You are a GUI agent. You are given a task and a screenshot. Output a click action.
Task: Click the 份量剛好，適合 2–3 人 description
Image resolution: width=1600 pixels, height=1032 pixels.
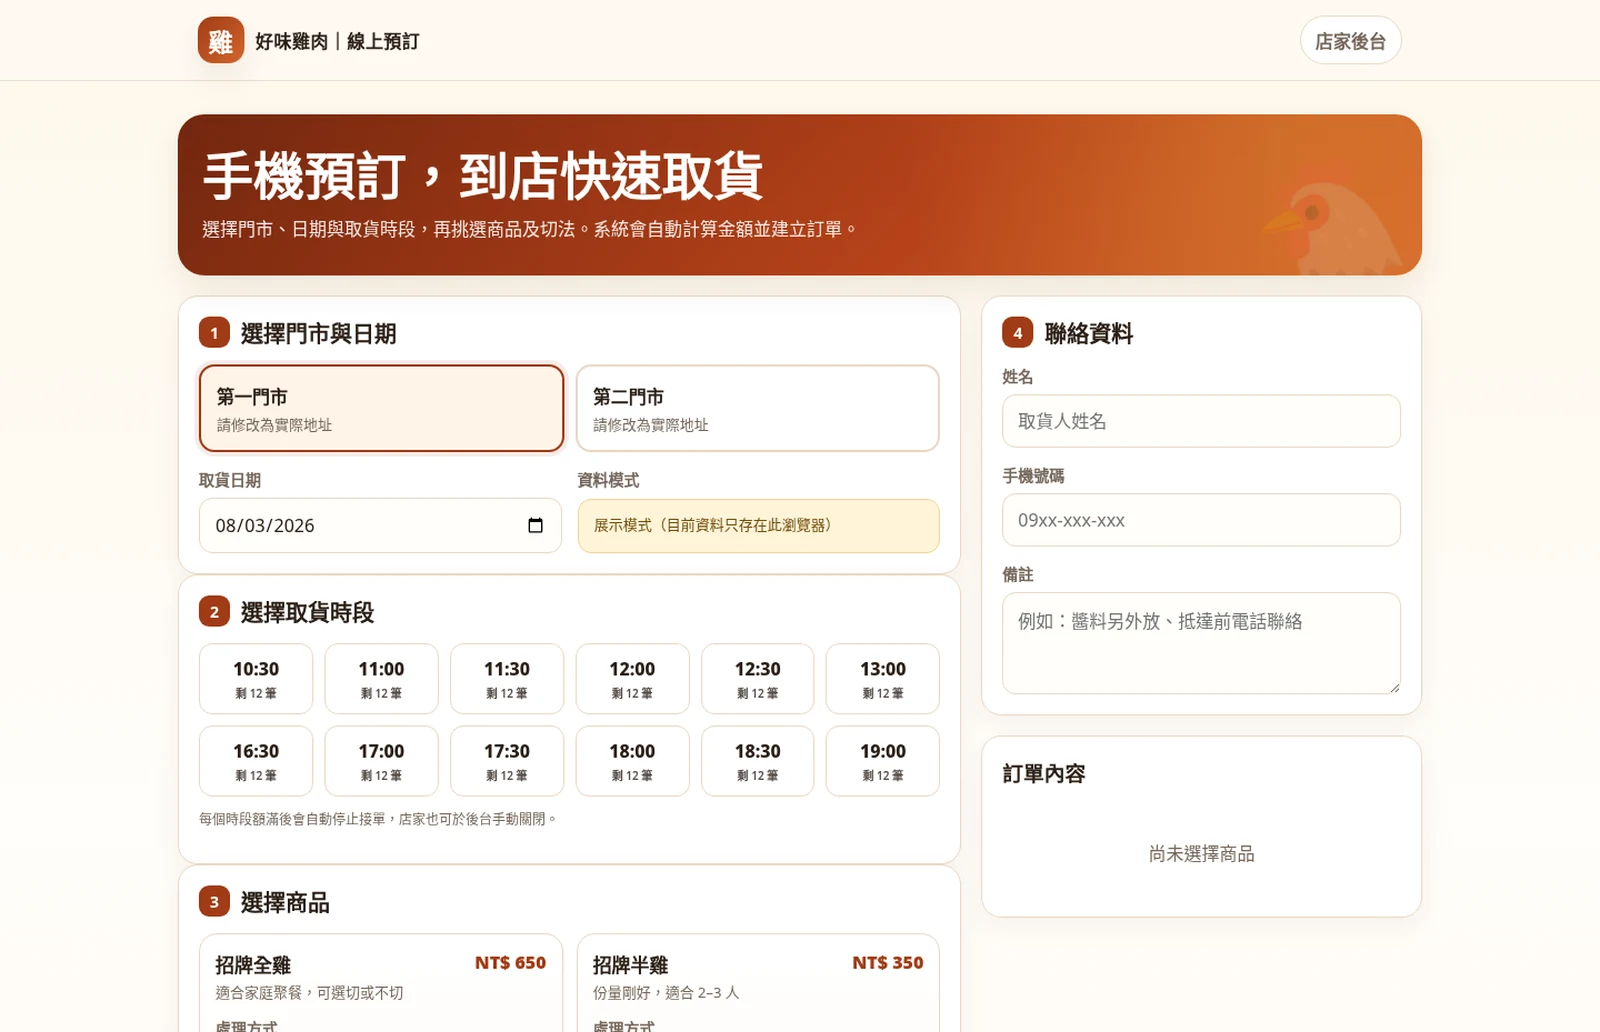[x=666, y=993]
